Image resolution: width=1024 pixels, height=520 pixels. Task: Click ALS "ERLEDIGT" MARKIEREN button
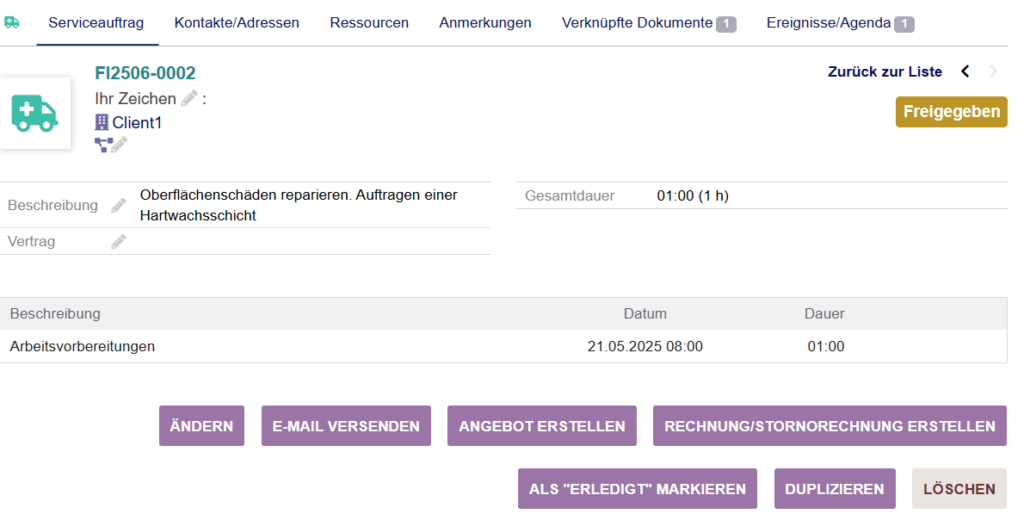pyautogui.click(x=637, y=489)
